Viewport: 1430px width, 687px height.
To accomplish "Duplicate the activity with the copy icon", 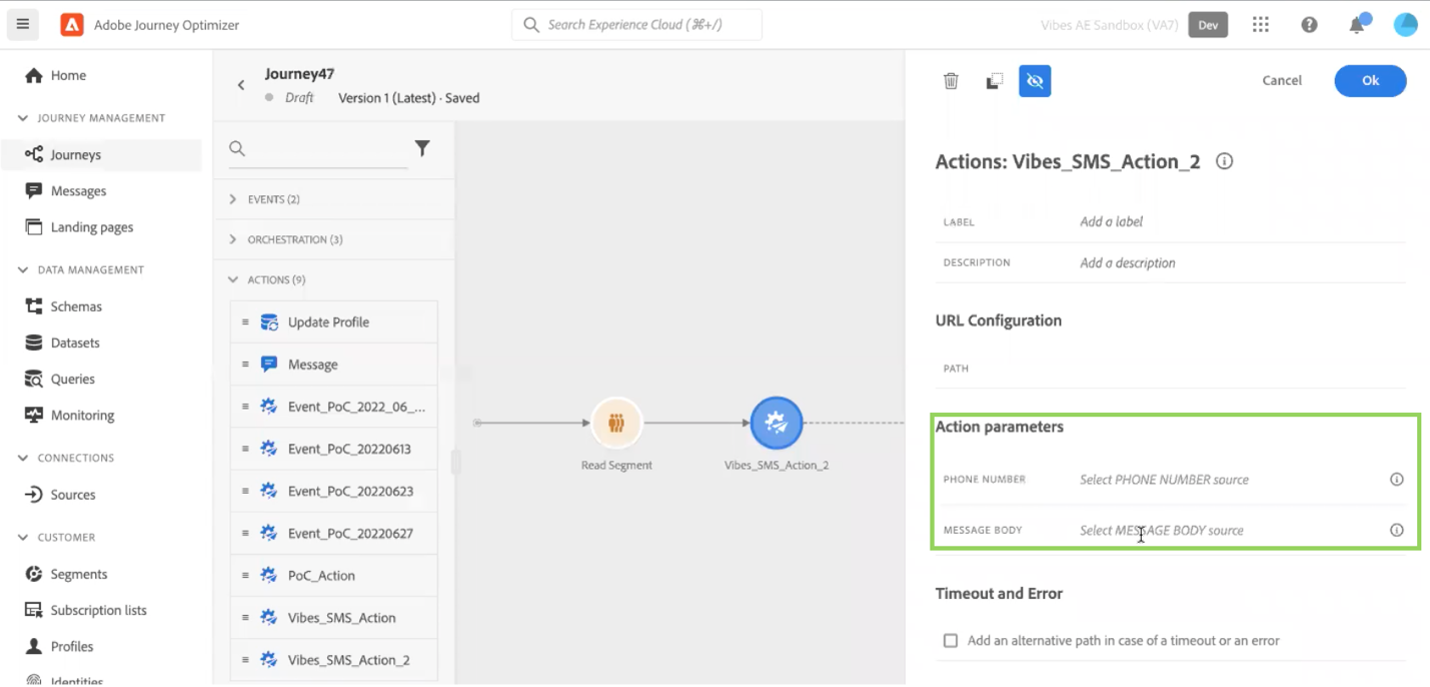I will tap(994, 81).
